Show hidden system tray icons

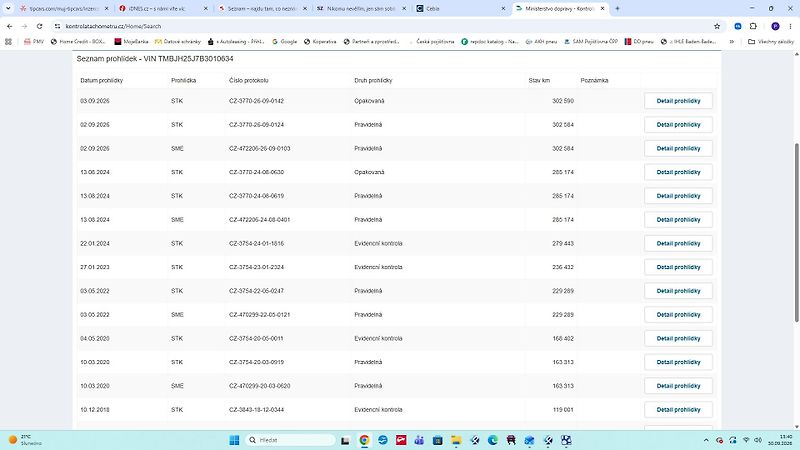706,440
